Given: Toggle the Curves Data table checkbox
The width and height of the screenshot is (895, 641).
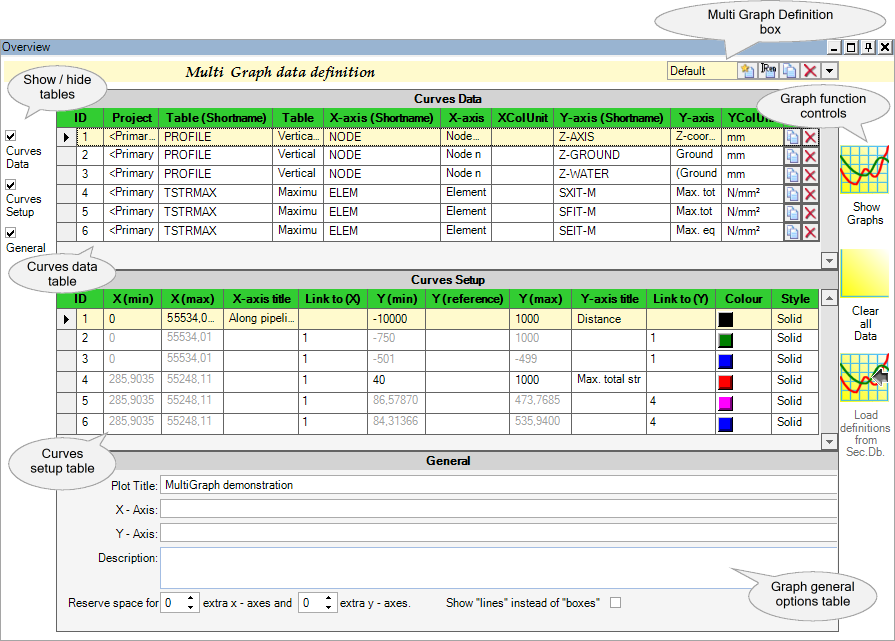Looking at the screenshot, I should [x=11, y=136].
